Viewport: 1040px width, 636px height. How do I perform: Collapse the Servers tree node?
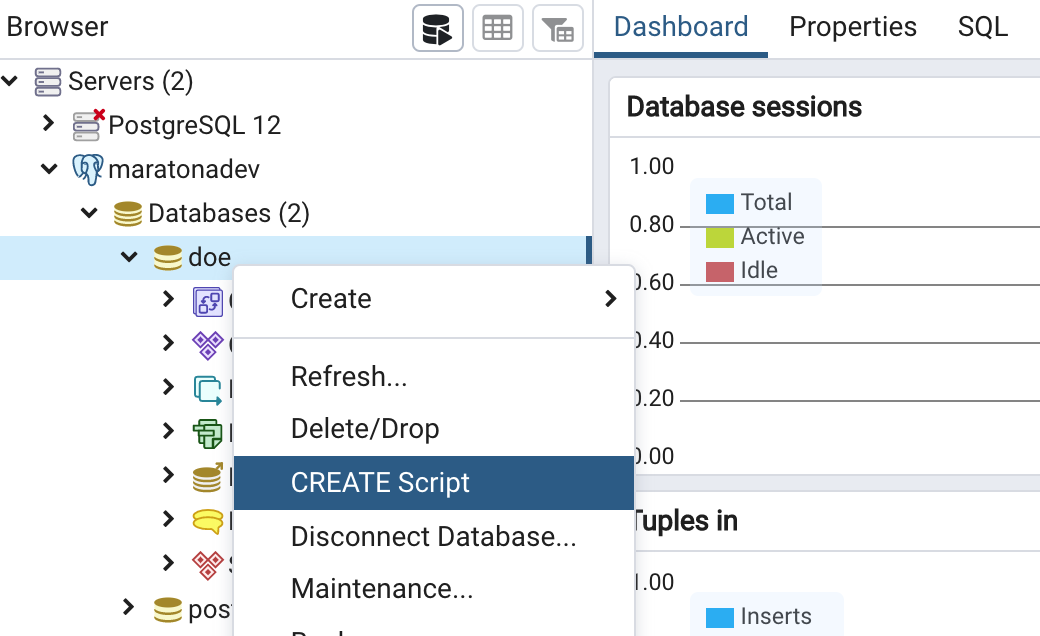(x=10, y=80)
